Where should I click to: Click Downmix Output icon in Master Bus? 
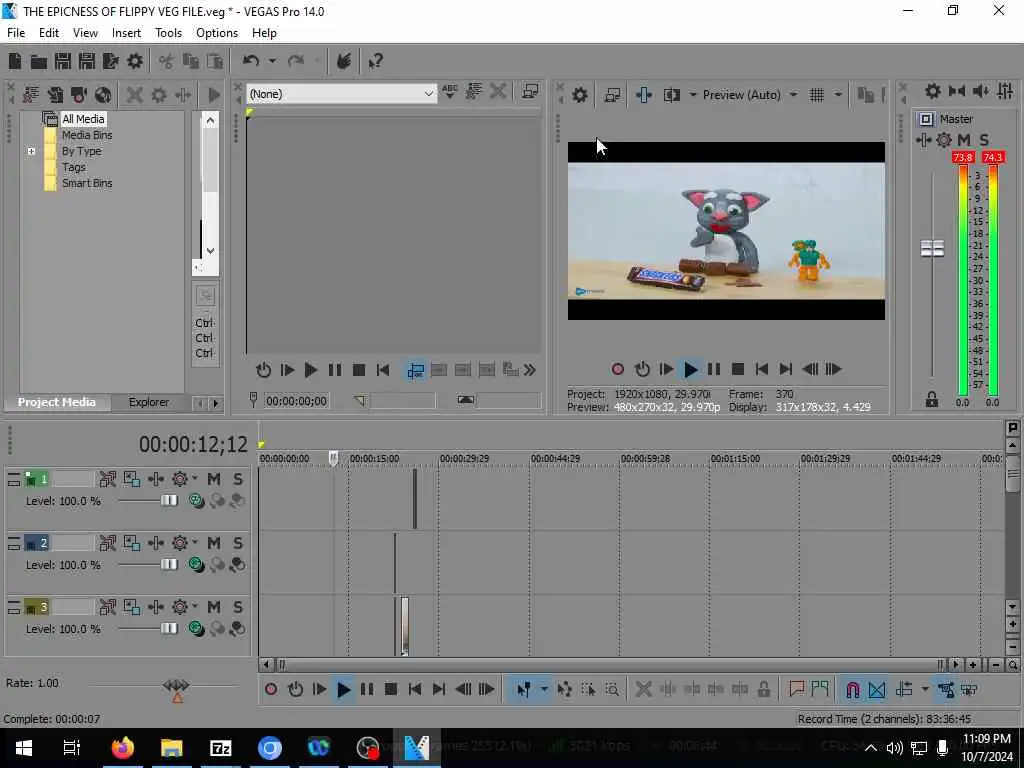pyautogui.click(x=957, y=91)
